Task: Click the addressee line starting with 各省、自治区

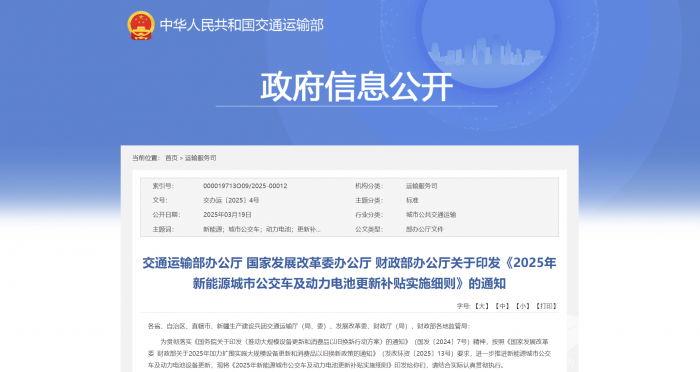Action: (x=308, y=326)
